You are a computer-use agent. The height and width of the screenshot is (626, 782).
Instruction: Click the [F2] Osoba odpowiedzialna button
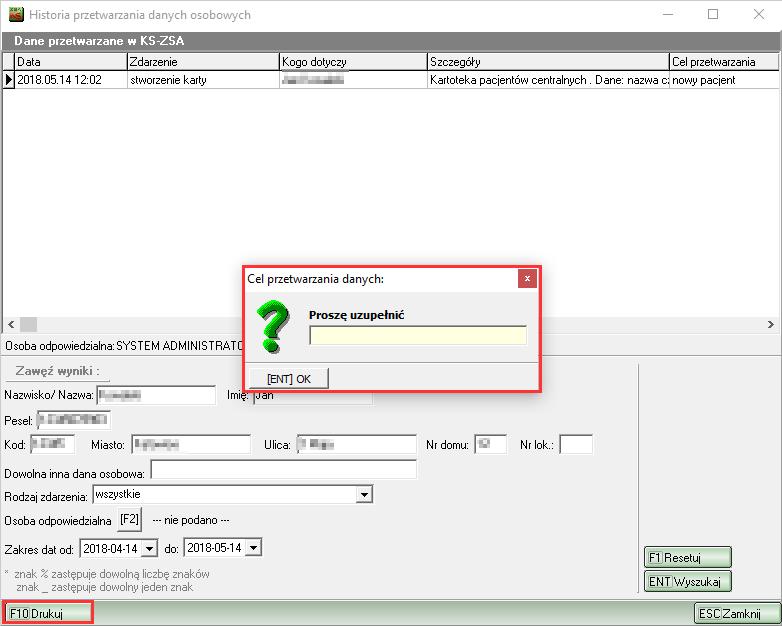point(129,520)
